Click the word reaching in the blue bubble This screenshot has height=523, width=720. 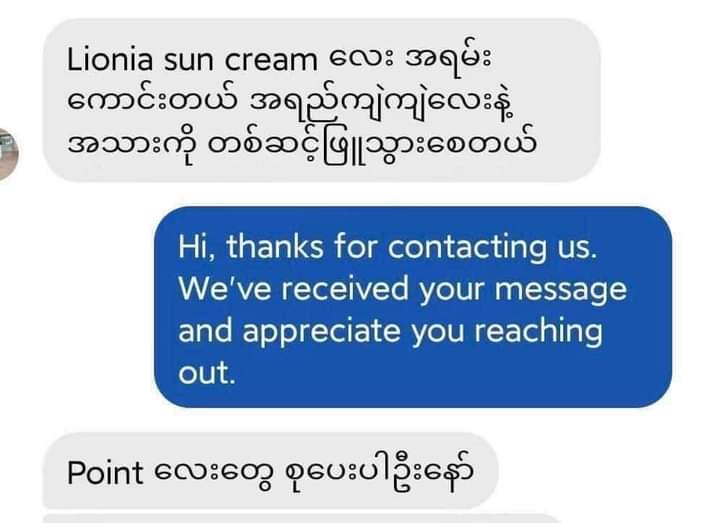[x=538, y=332]
